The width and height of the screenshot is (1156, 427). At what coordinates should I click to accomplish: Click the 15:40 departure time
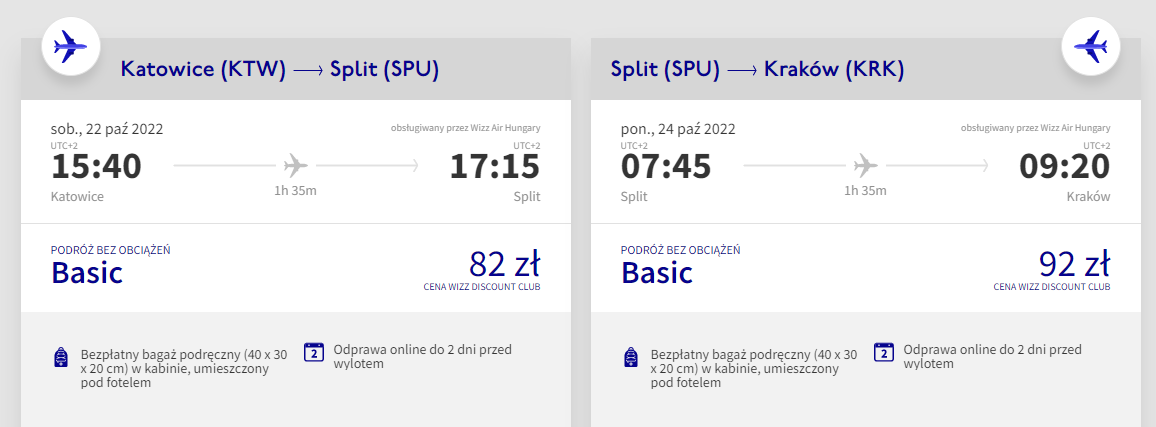[96, 166]
